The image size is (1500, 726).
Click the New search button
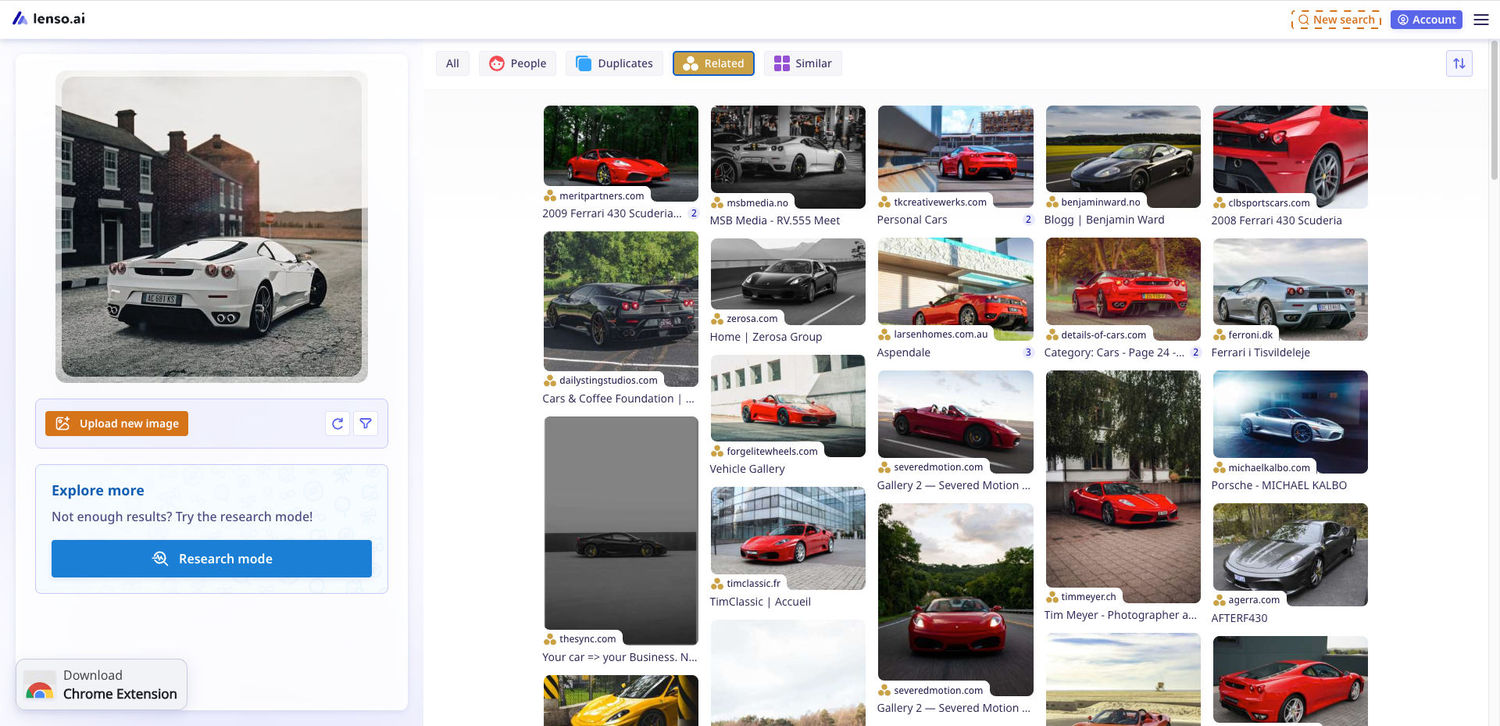1336,19
